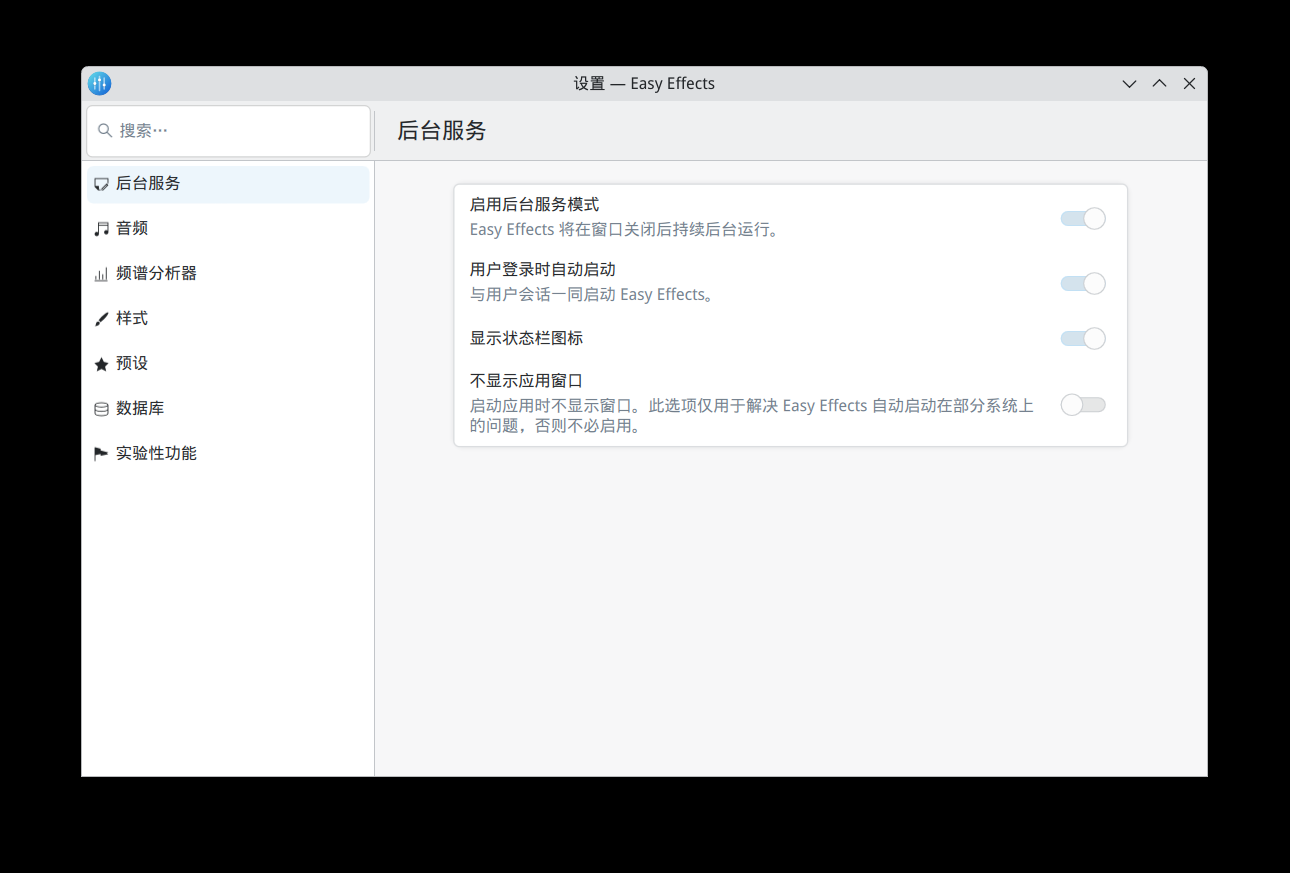This screenshot has width=1290, height=873.
Task: Enable the 不显示应用窗口 switch
Action: [1083, 404]
